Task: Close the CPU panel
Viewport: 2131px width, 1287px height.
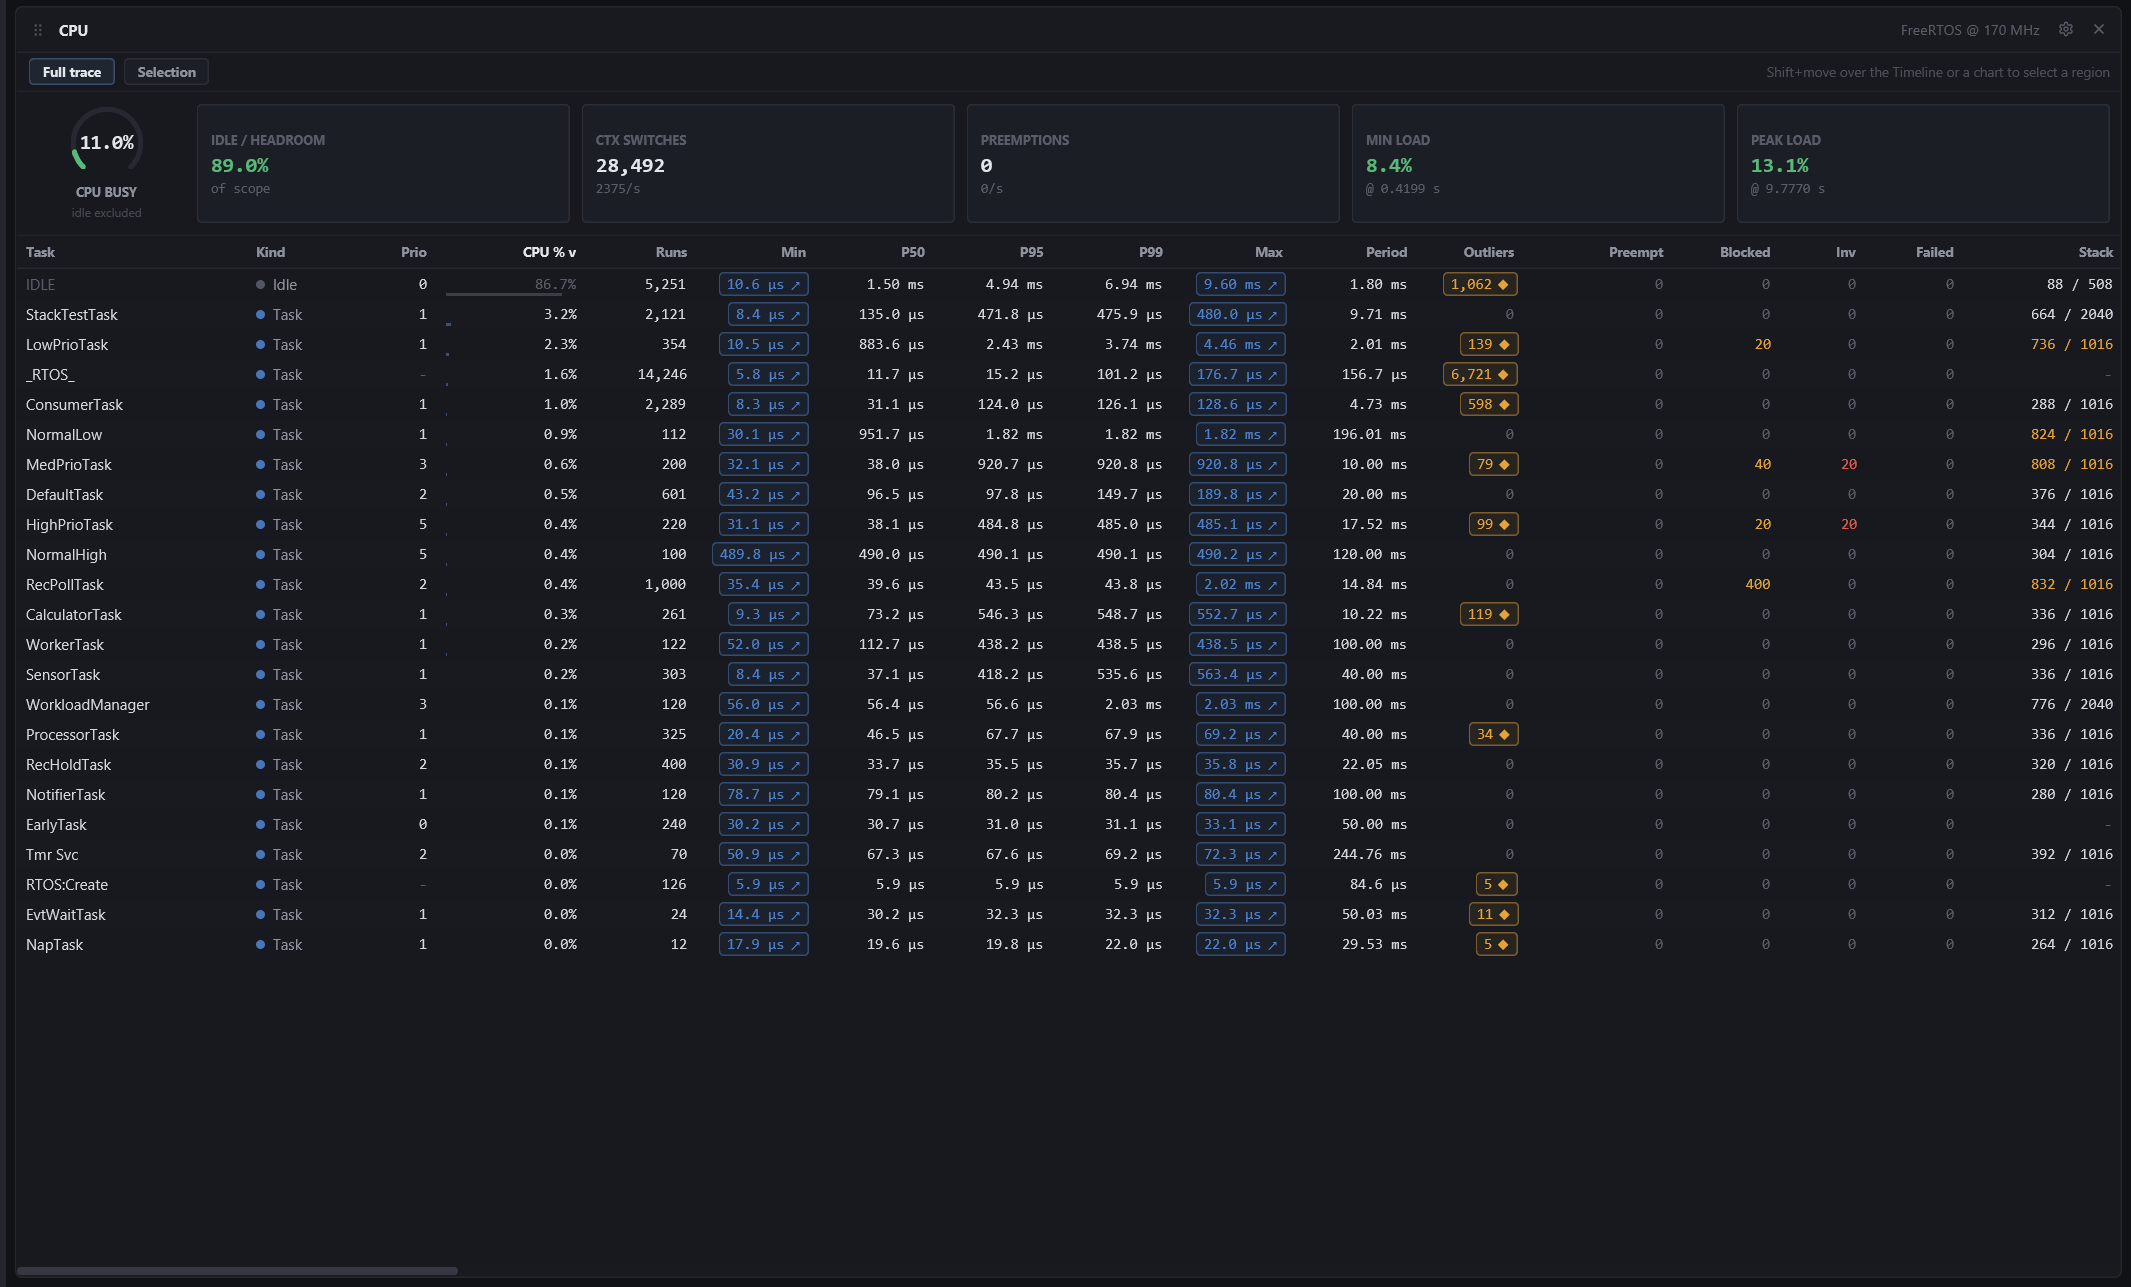Action: click(x=2099, y=30)
